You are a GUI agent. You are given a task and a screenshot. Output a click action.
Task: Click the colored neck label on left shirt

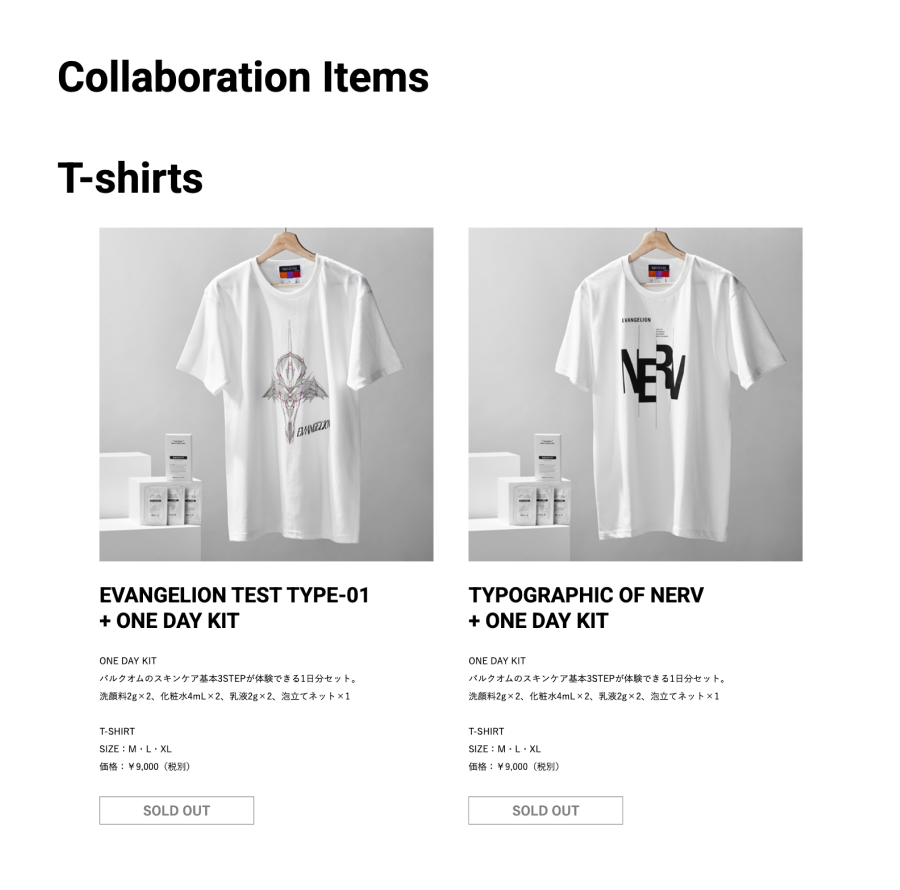tap(290, 273)
